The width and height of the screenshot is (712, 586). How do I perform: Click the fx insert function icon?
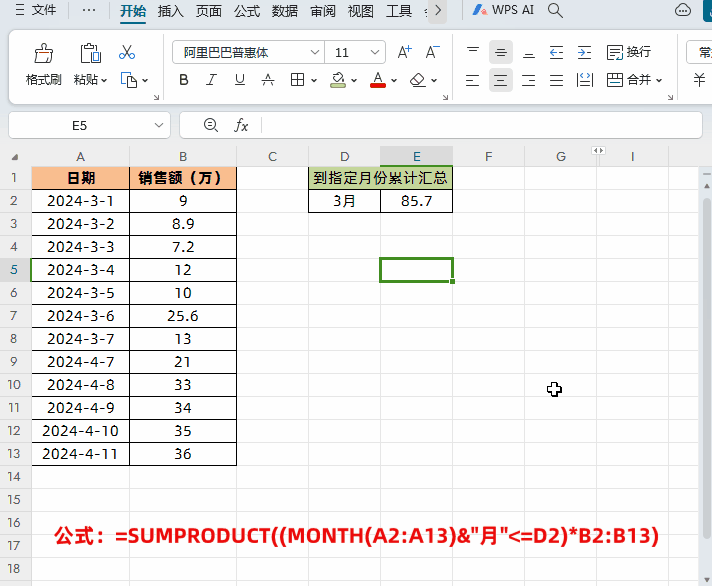click(241, 125)
